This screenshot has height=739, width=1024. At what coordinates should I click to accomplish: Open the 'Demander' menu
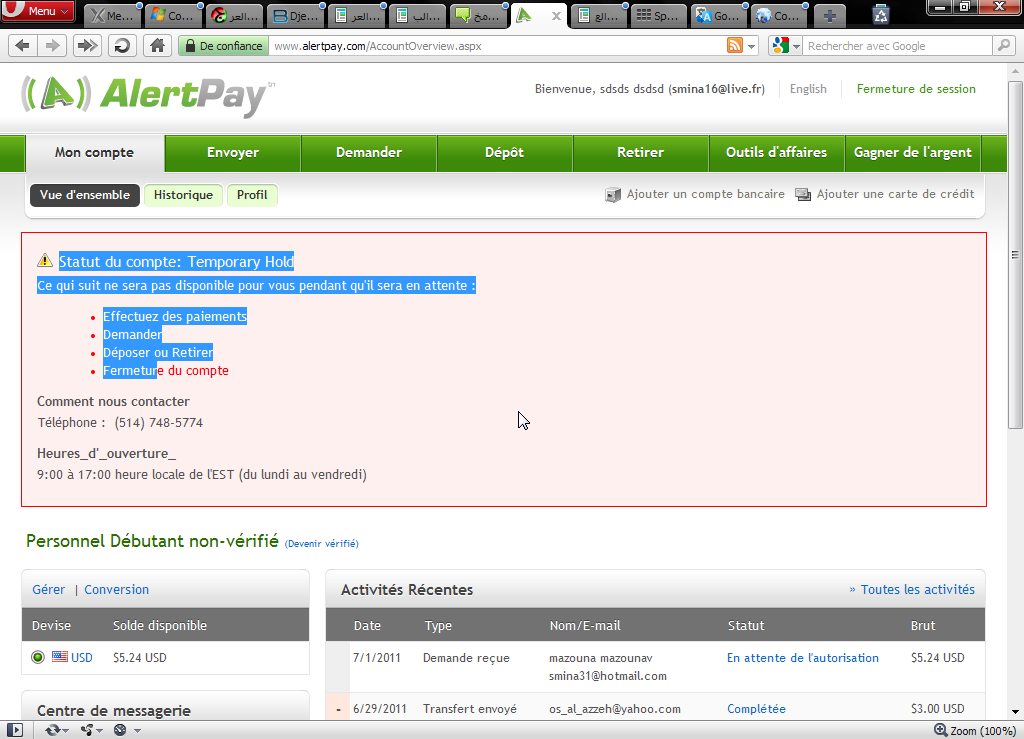369,153
